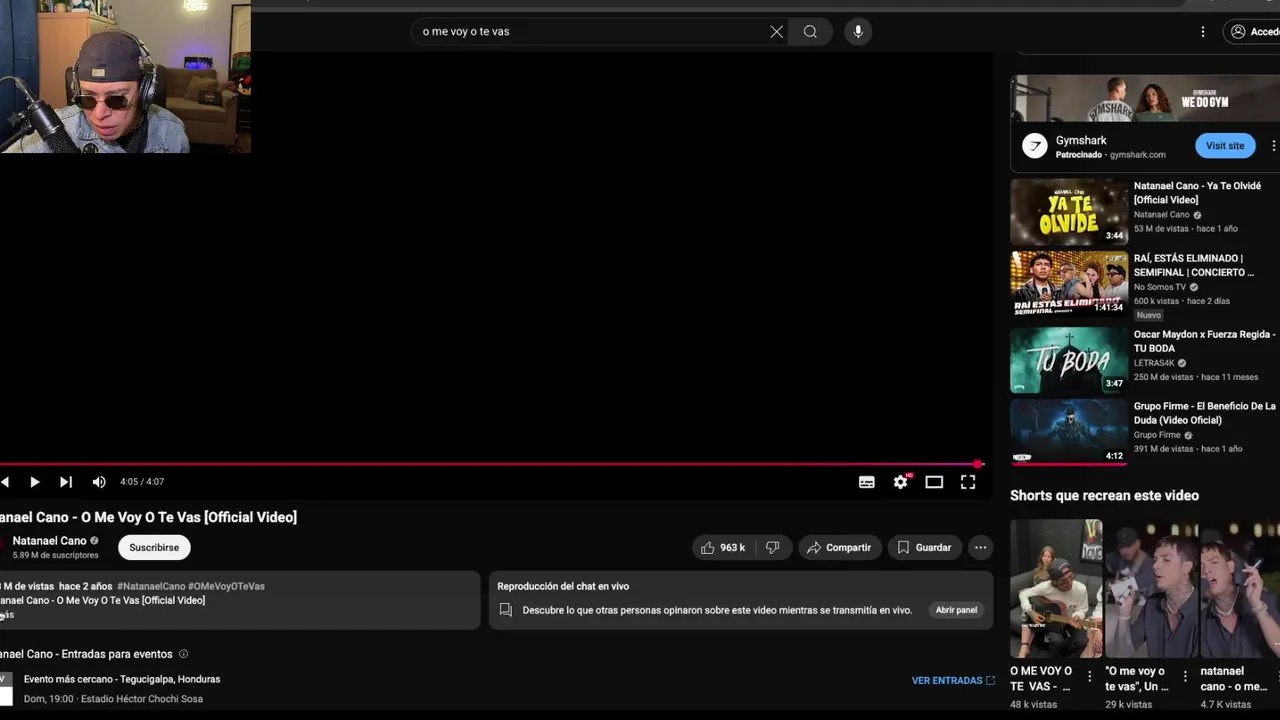Open Ya Te Olvidé video thumbnail

click(1069, 212)
